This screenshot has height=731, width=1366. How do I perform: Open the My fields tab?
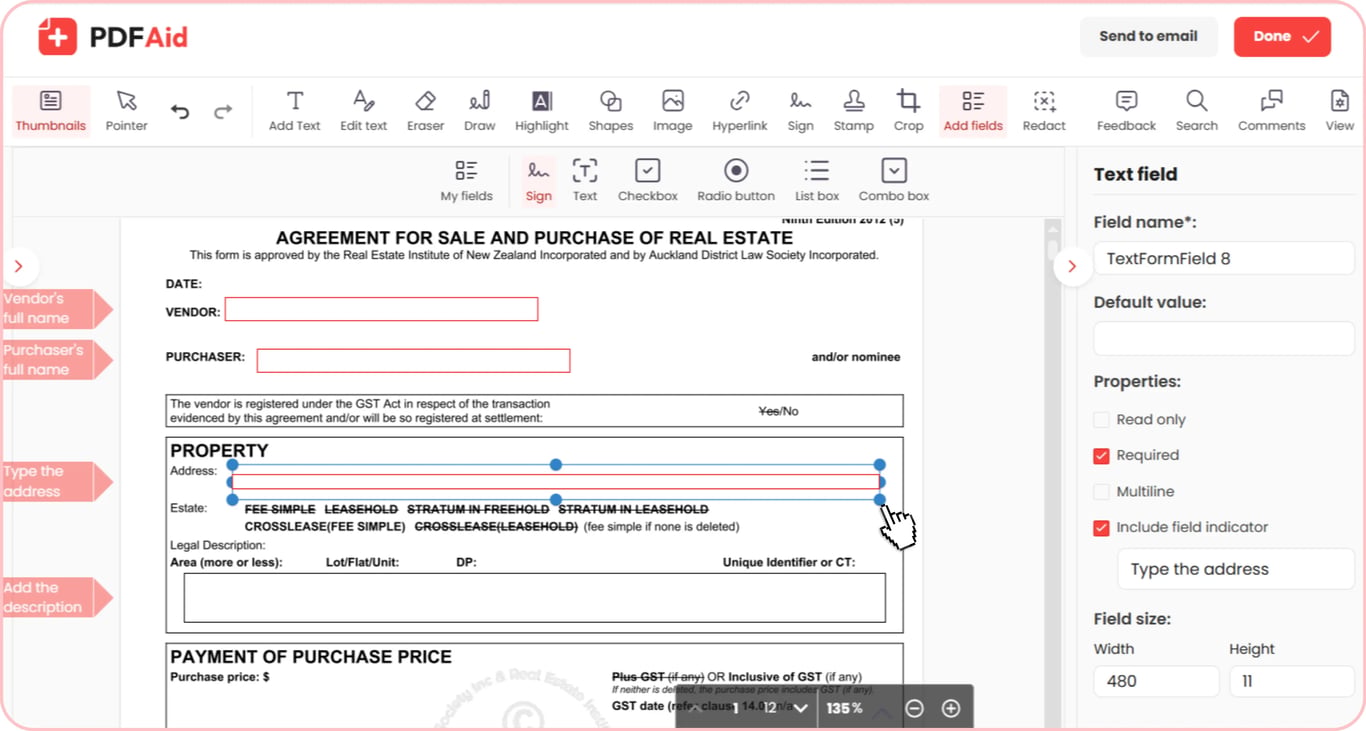point(467,181)
